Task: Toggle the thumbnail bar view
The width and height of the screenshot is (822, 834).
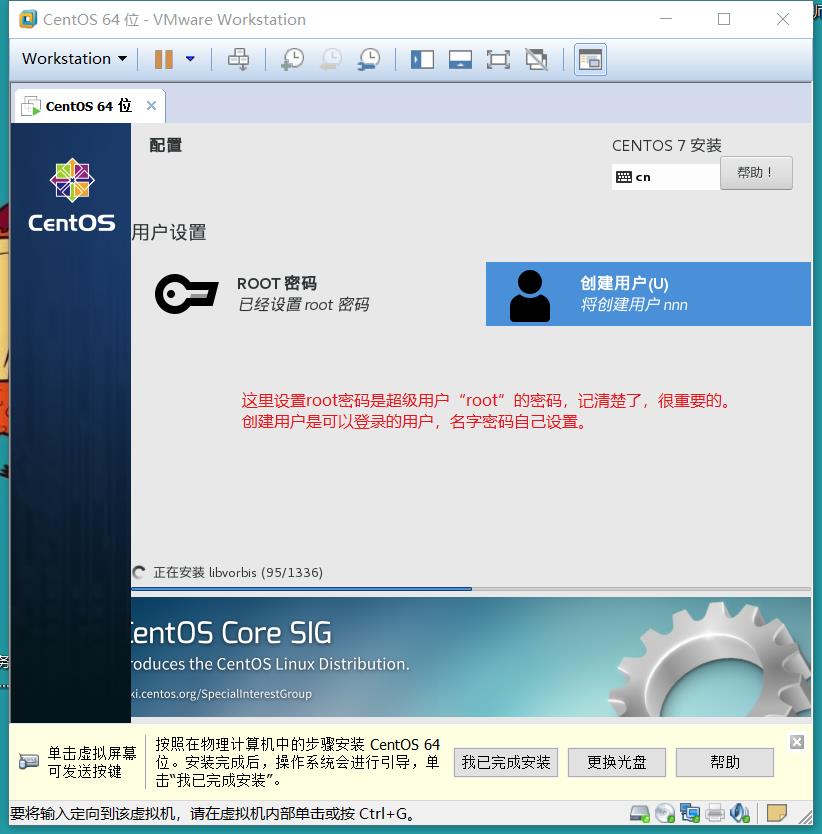Action: 460,59
